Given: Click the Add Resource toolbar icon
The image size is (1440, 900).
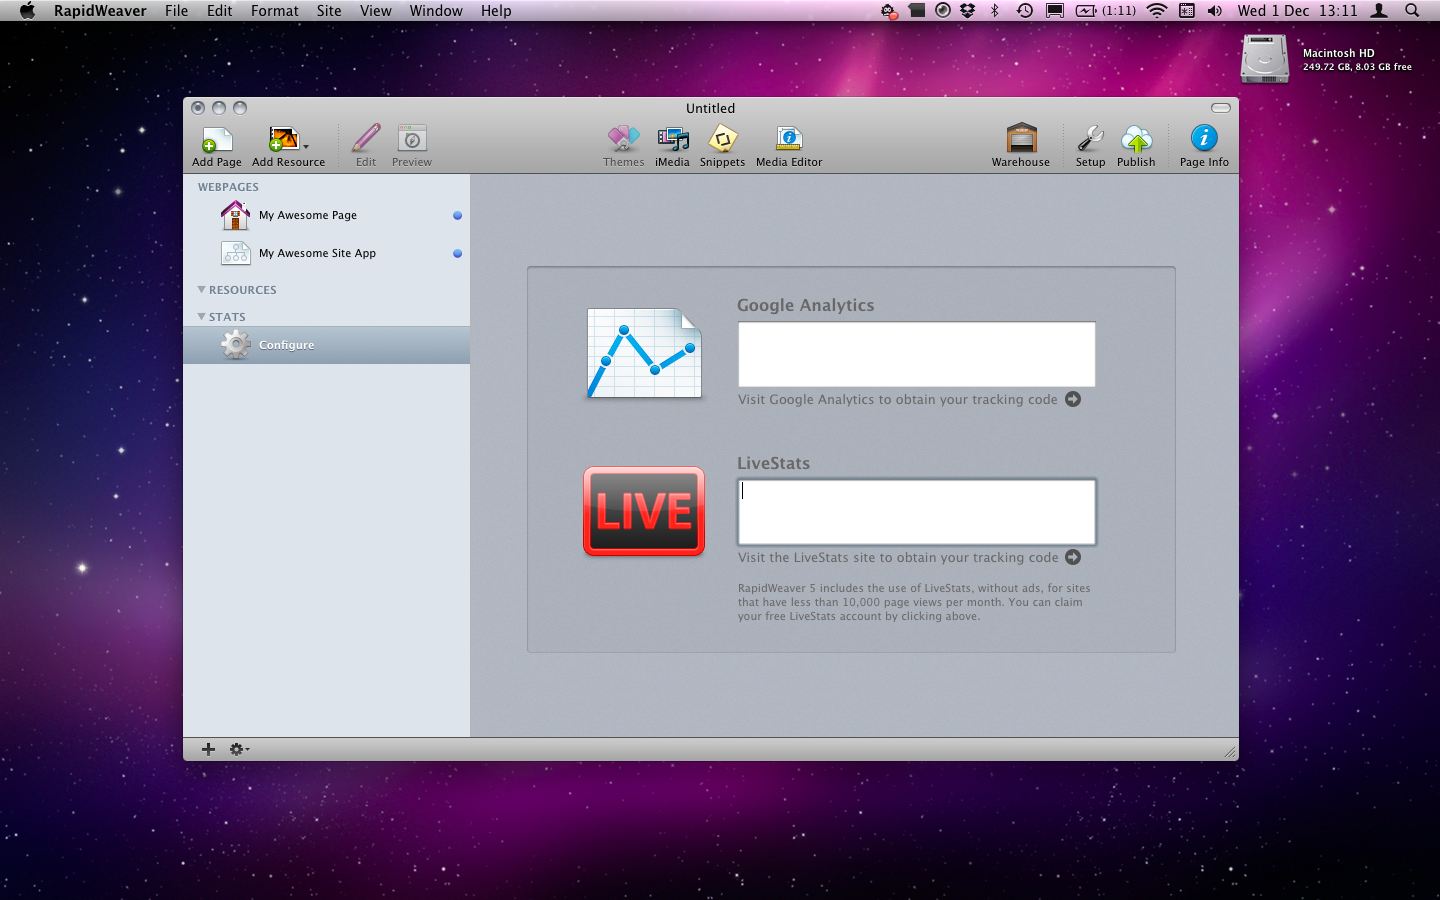Looking at the screenshot, I should point(283,139).
